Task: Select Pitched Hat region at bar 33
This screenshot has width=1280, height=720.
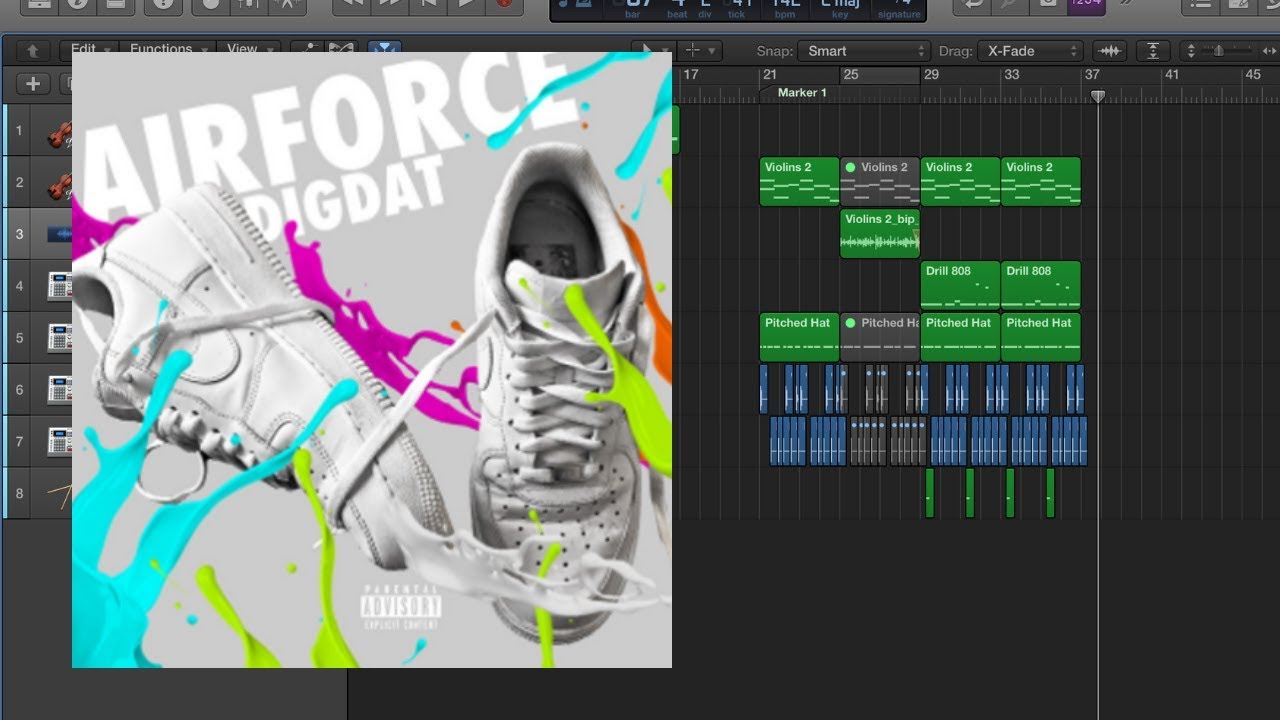Action: tap(1041, 337)
